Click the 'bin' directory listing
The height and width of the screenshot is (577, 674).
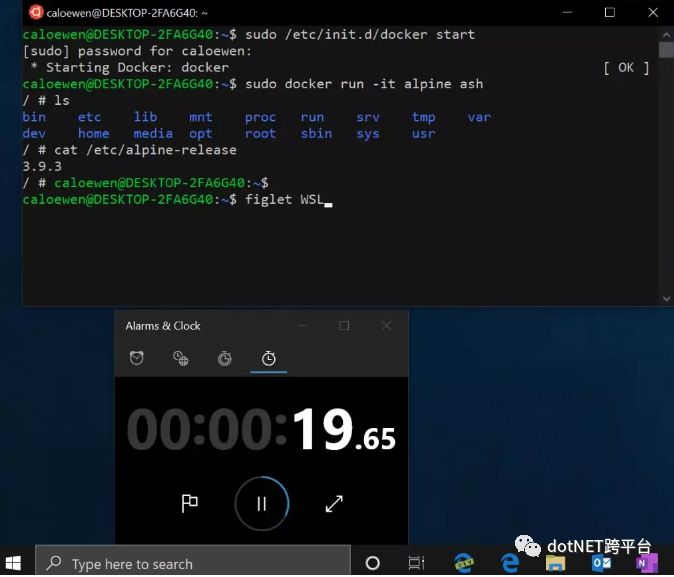pos(34,117)
